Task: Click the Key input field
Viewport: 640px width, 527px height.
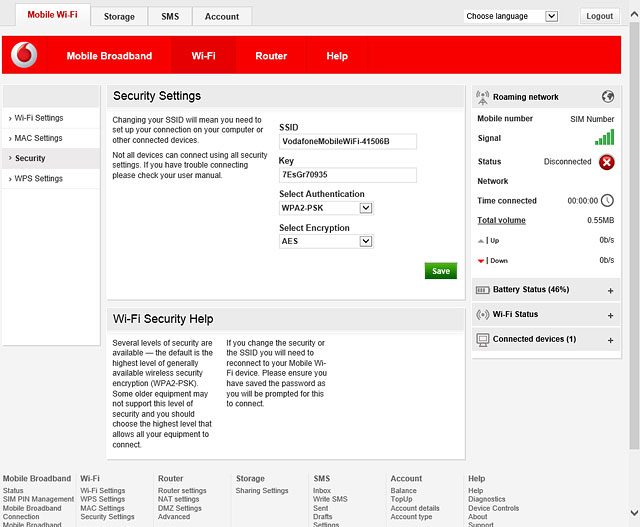Action: click(348, 175)
